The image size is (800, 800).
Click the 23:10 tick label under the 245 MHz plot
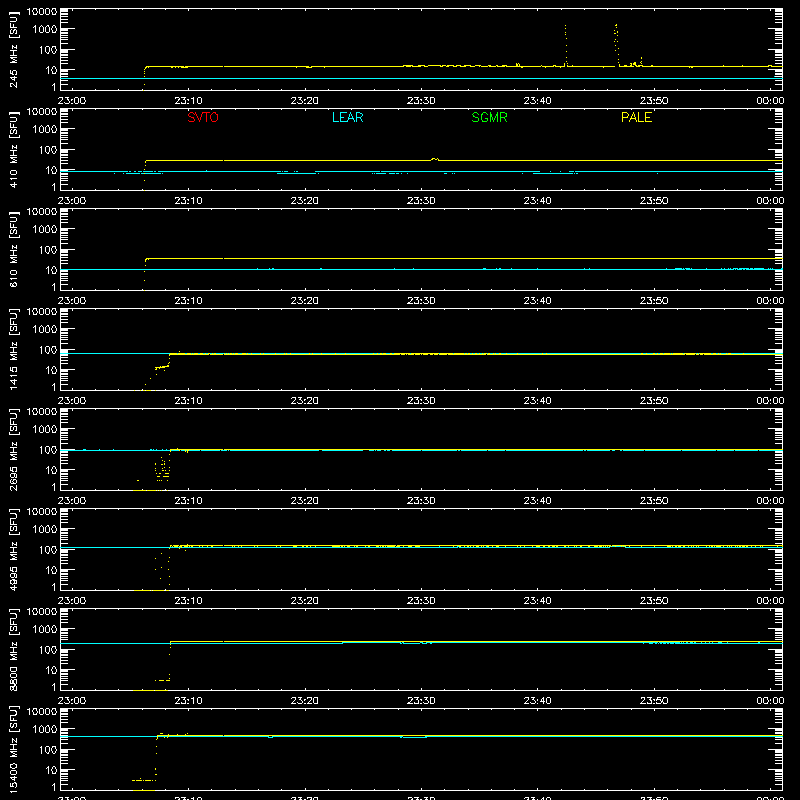(x=188, y=101)
